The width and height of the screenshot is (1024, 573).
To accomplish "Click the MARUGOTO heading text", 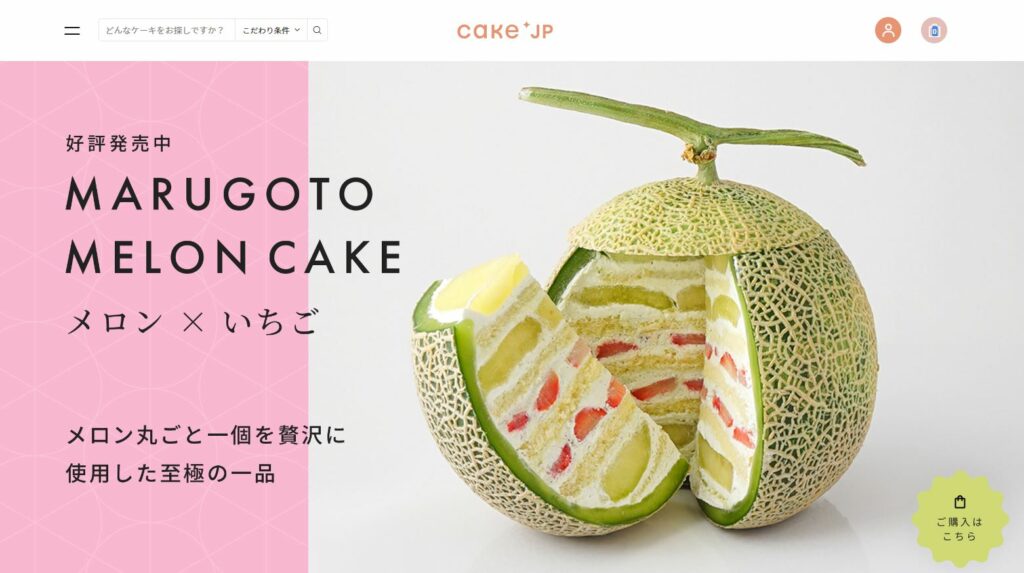I will tap(221, 194).
